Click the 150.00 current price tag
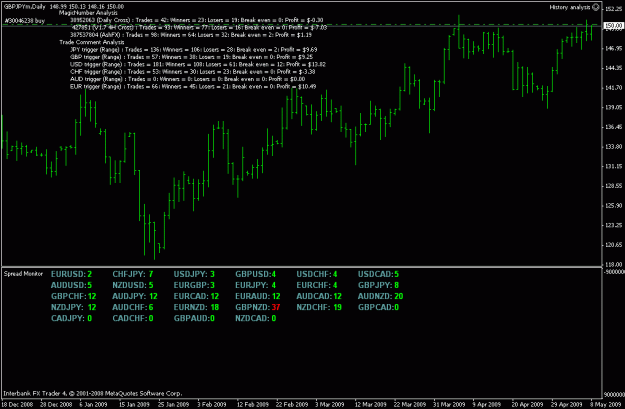625x409 pixels. click(x=613, y=26)
